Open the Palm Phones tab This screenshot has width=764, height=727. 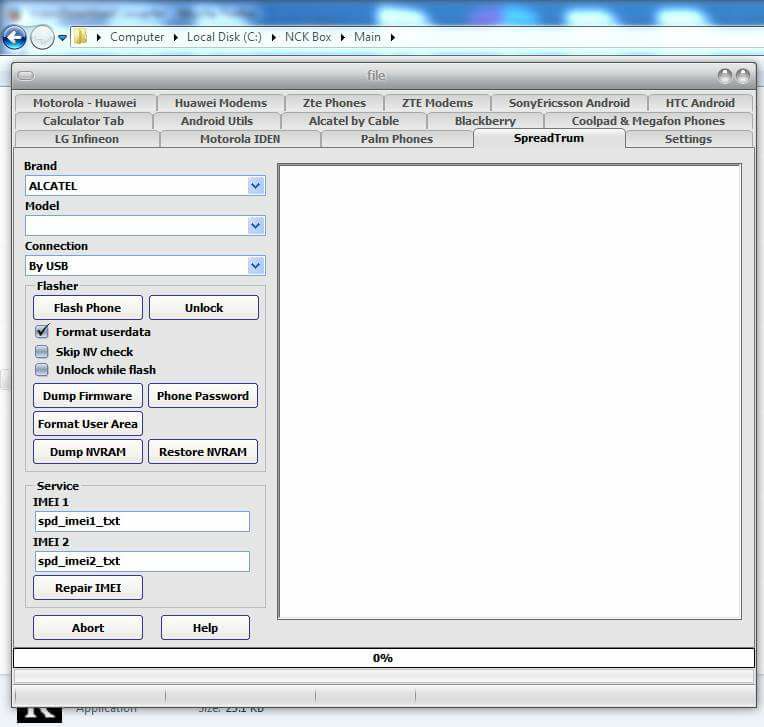(x=397, y=139)
